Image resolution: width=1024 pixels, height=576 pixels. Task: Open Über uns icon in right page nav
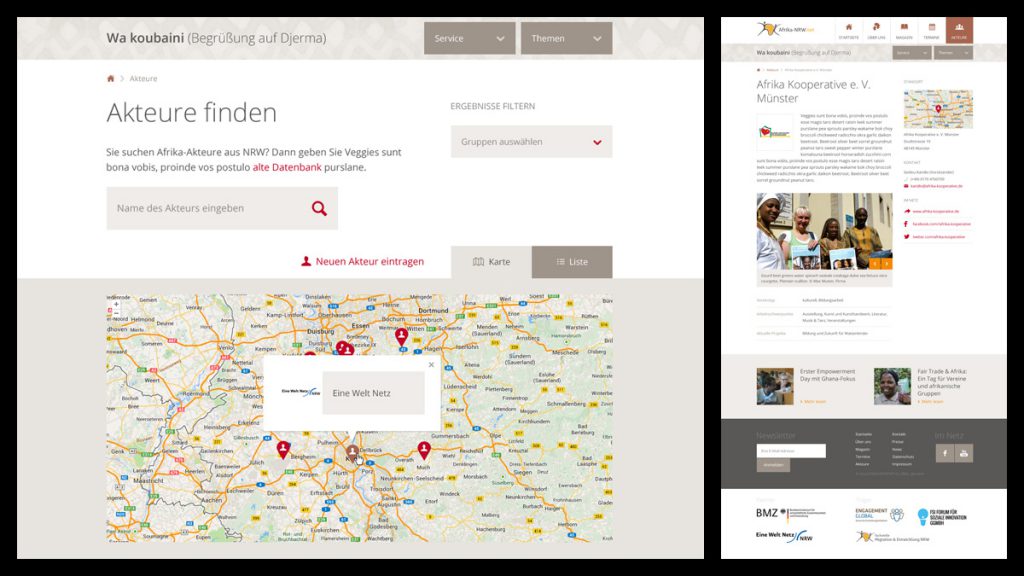pyautogui.click(x=876, y=29)
